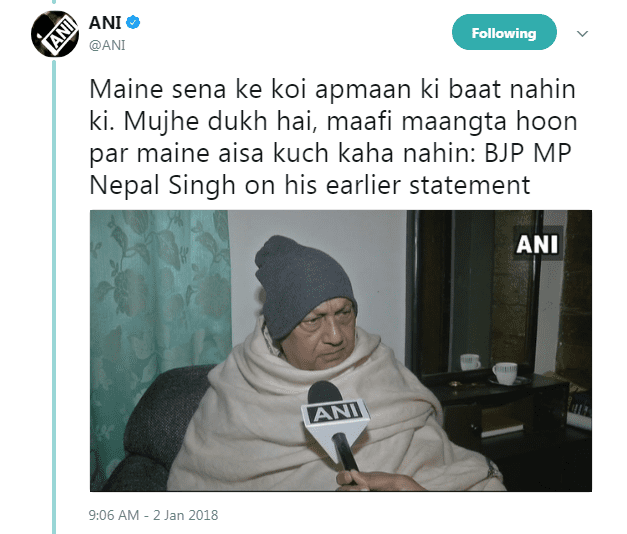Click the teal thread line below avatar

pyautogui.click(x=54, y=296)
